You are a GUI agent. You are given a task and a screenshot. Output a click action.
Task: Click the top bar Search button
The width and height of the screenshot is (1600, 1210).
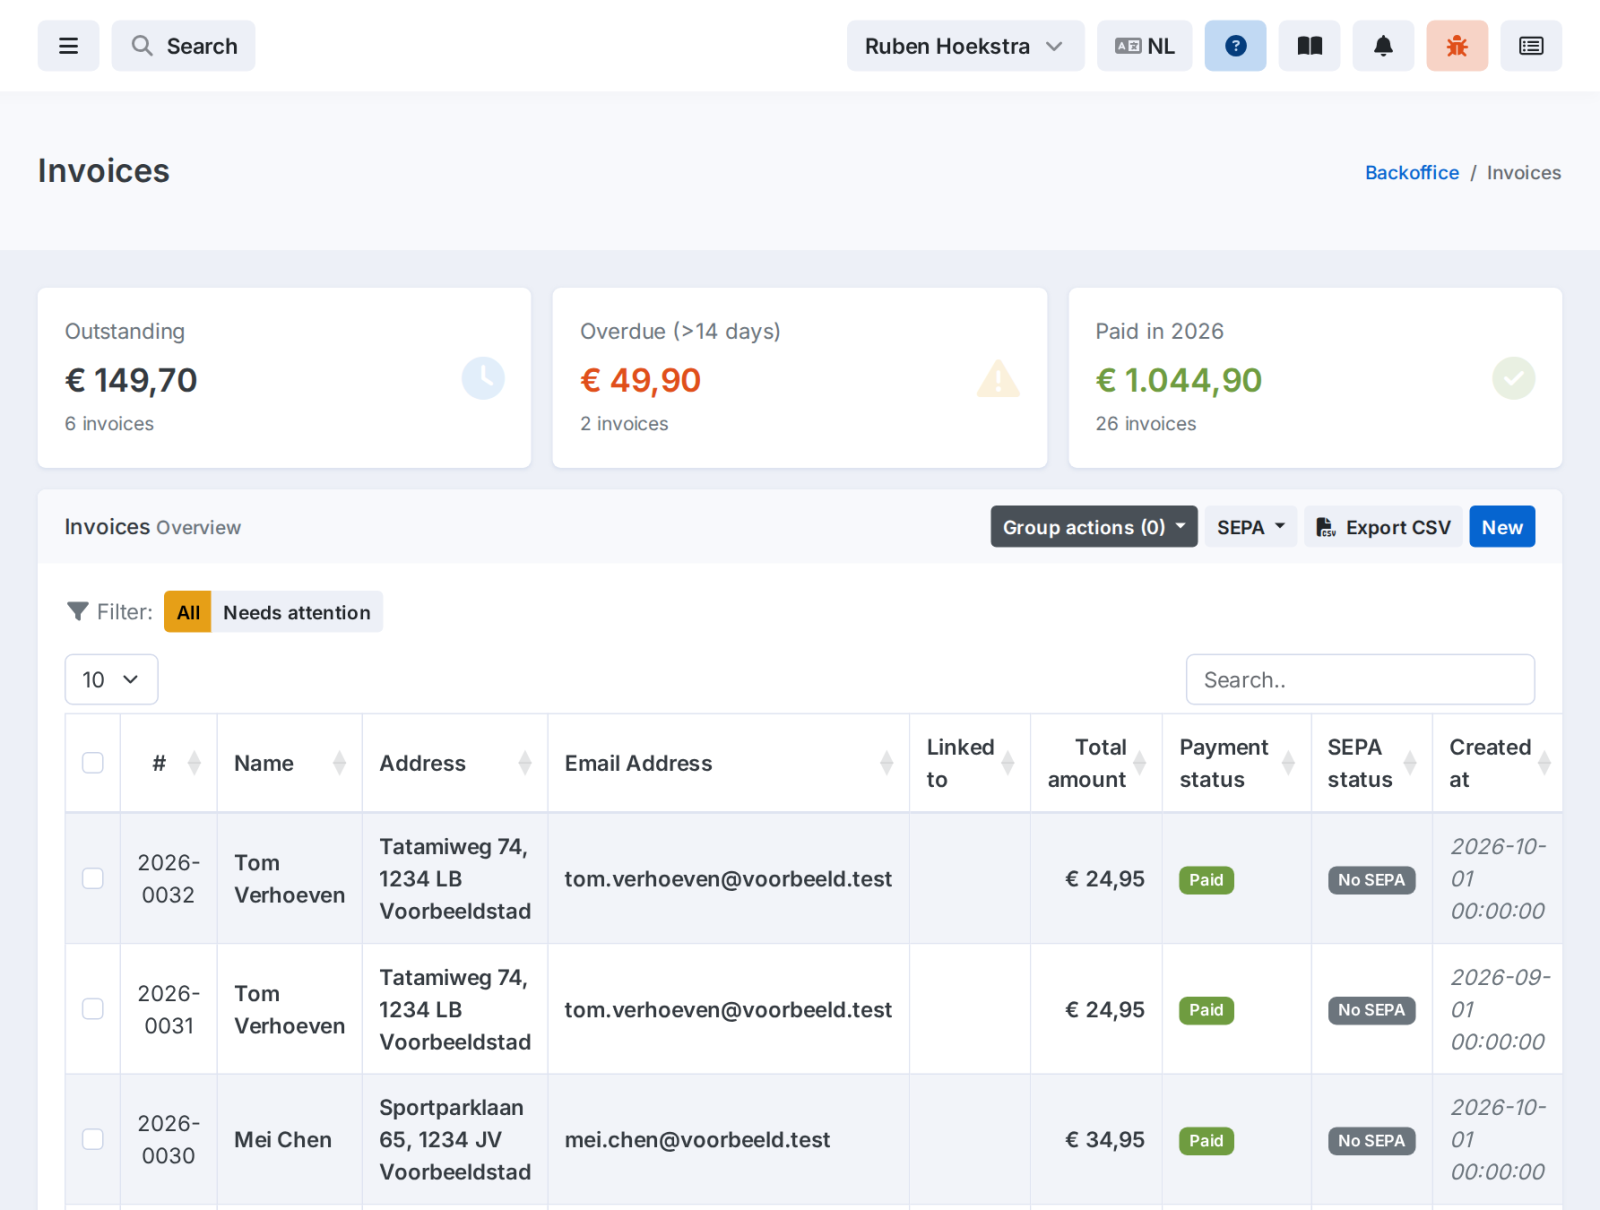coord(183,46)
